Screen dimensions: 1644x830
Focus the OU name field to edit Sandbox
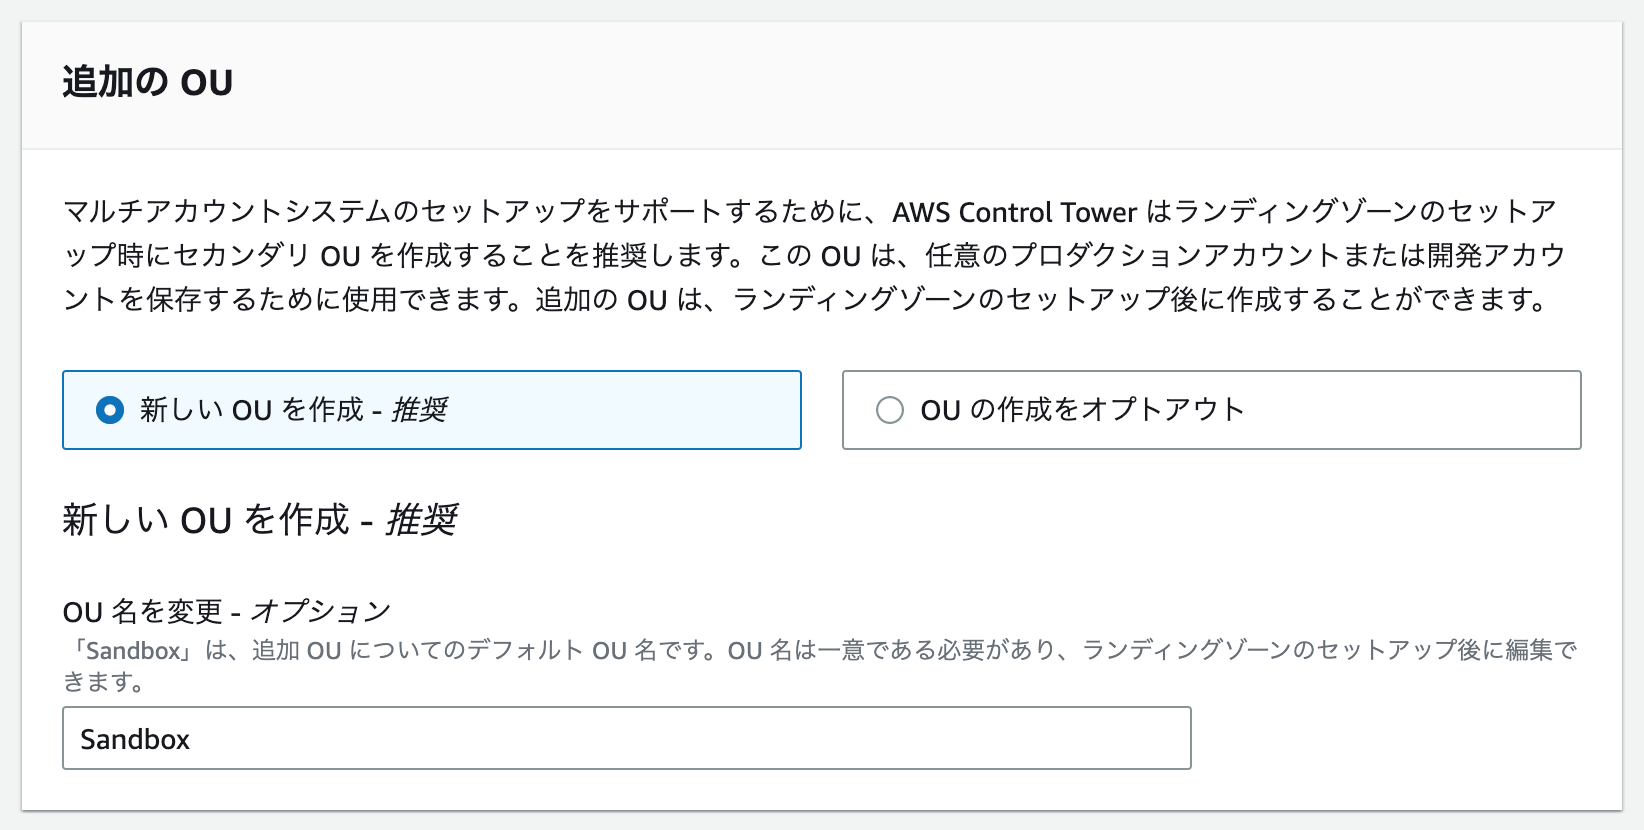(x=626, y=738)
